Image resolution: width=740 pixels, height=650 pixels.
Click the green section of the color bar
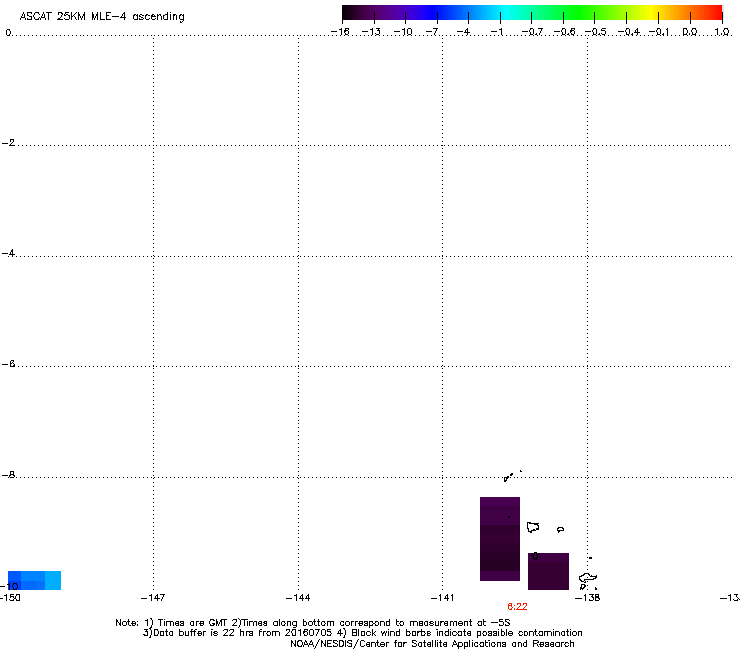coord(580,13)
